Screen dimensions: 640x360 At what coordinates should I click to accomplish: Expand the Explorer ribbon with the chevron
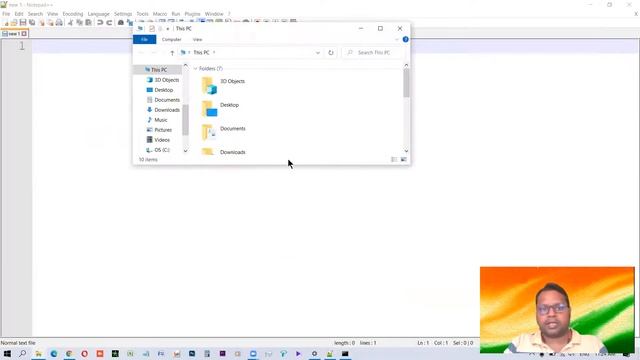tap(397, 40)
